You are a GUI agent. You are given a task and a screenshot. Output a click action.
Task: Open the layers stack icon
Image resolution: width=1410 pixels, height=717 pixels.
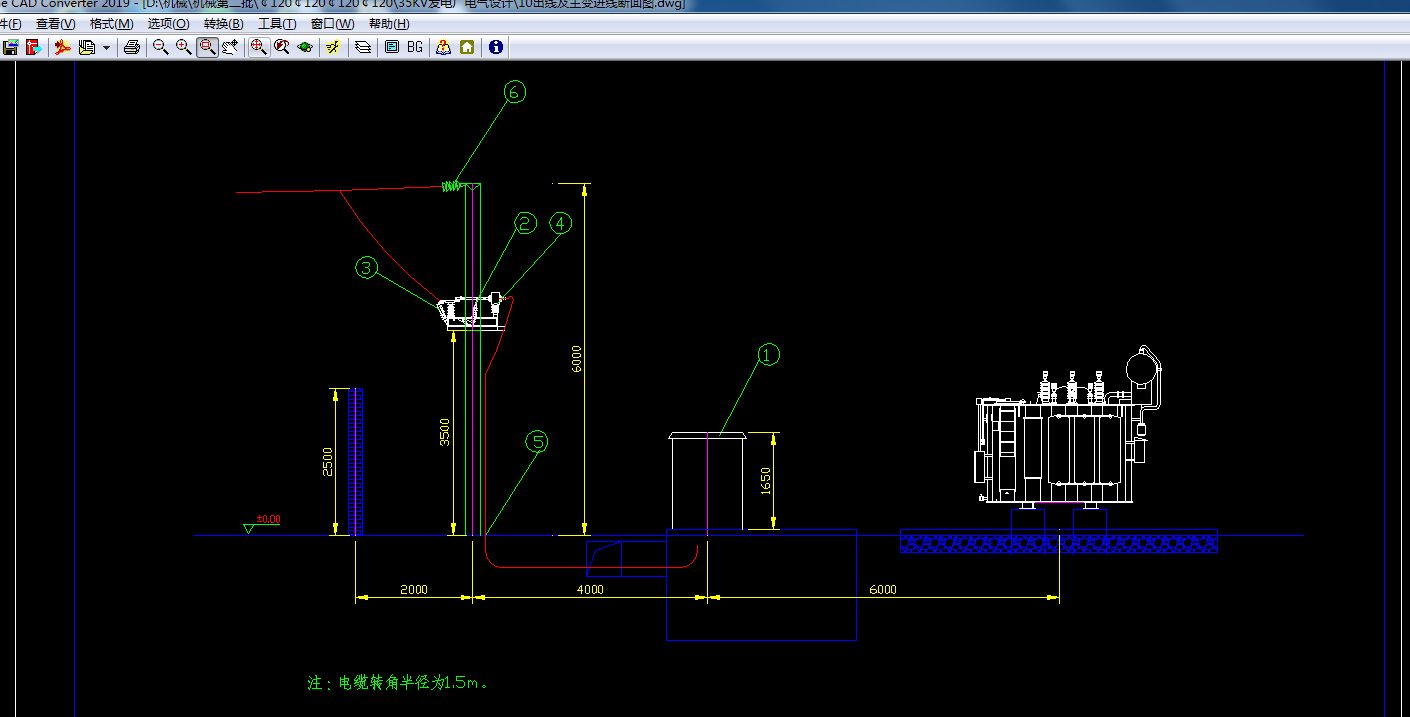pyautogui.click(x=363, y=47)
